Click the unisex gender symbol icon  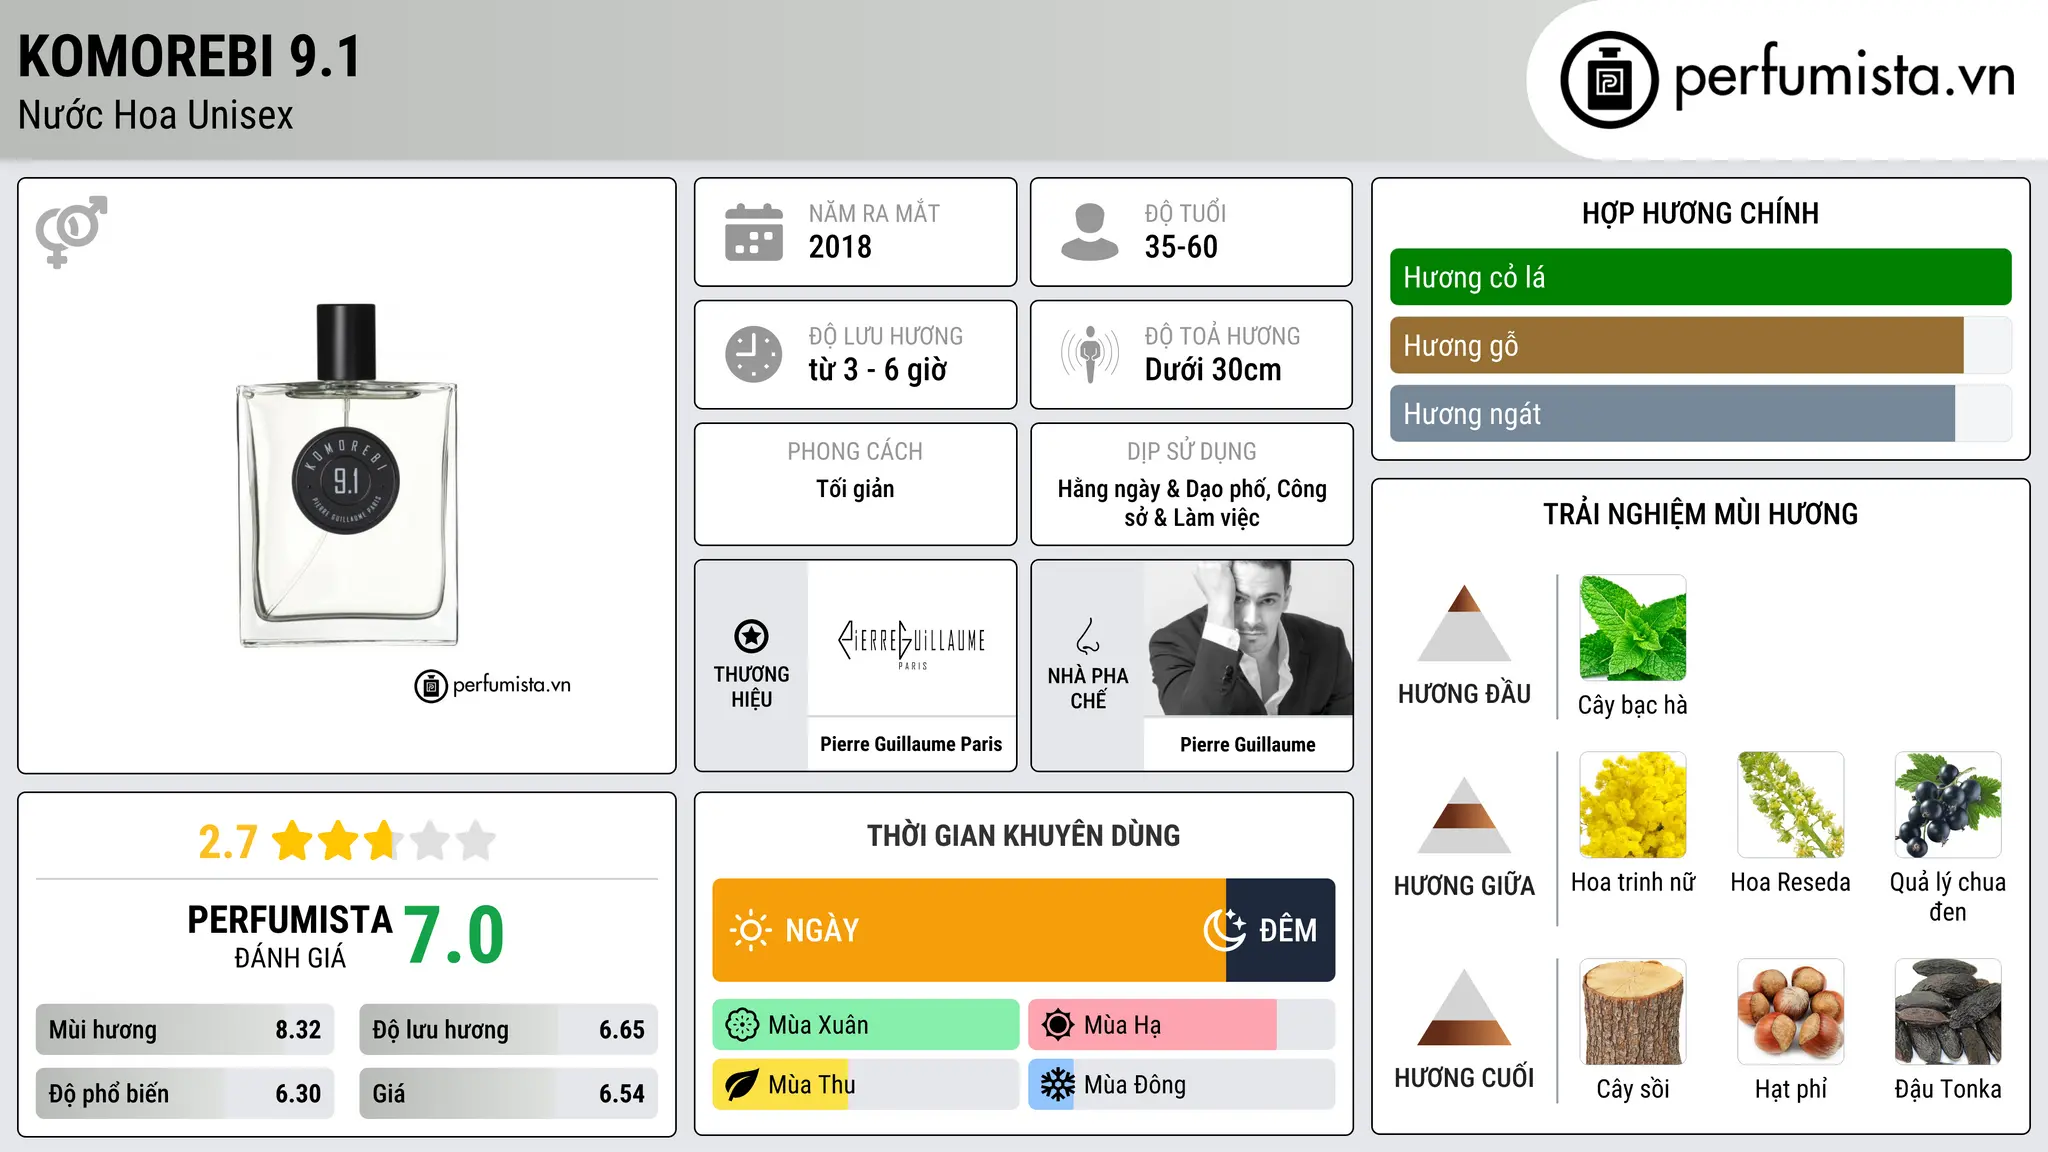click(x=71, y=231)
